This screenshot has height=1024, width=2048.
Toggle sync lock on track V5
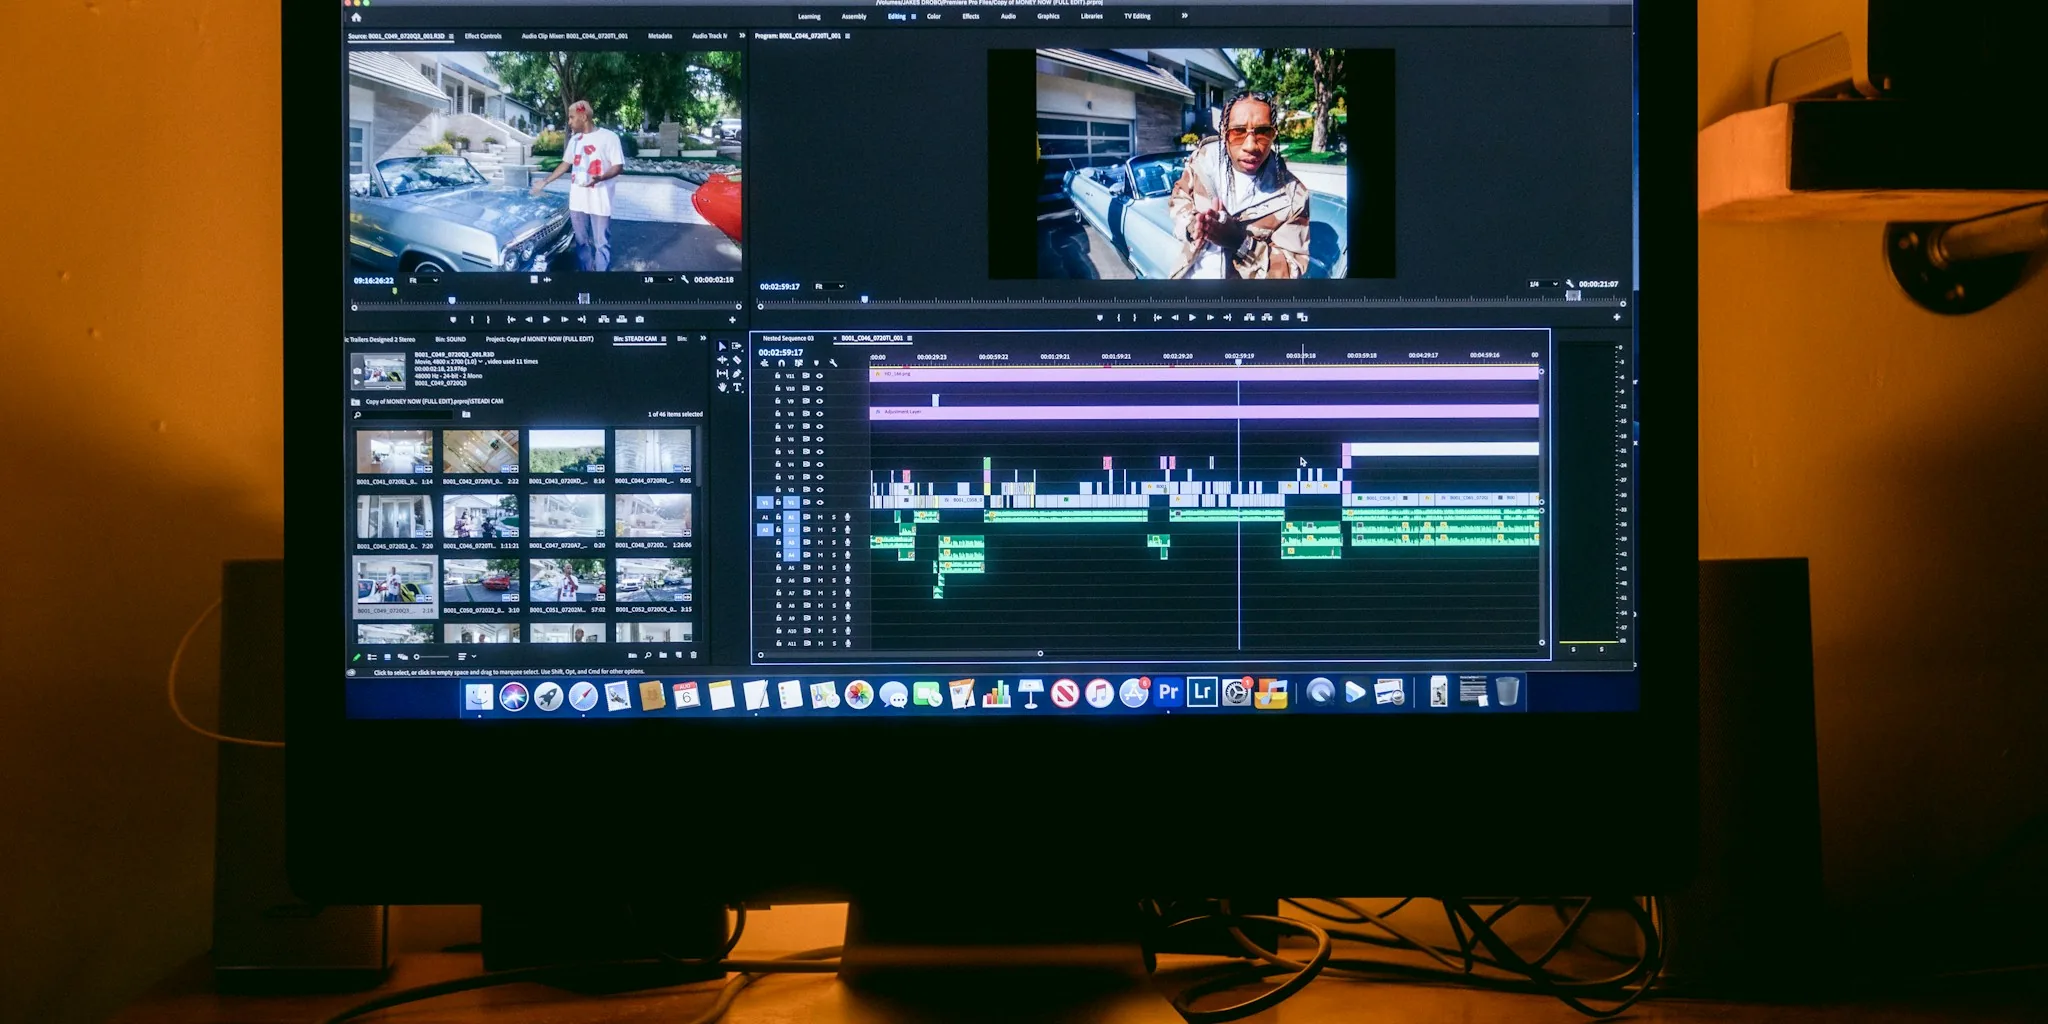806,451
